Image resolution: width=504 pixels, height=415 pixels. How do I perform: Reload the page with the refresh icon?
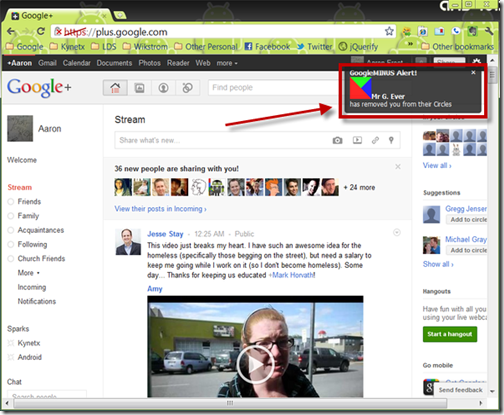click(x=41, y=32)
